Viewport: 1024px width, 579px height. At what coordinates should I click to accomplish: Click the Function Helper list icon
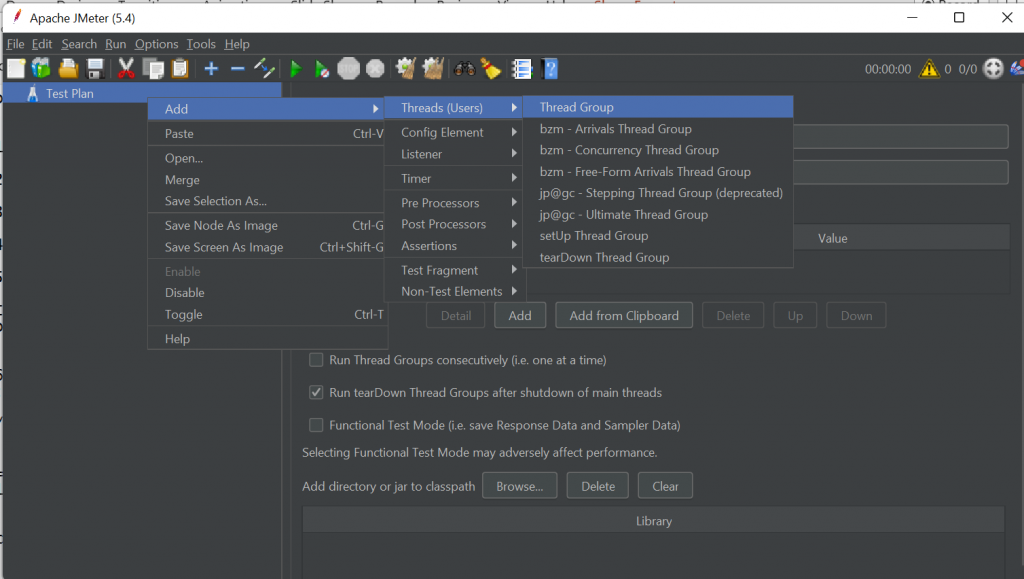(x=521, y=69)
